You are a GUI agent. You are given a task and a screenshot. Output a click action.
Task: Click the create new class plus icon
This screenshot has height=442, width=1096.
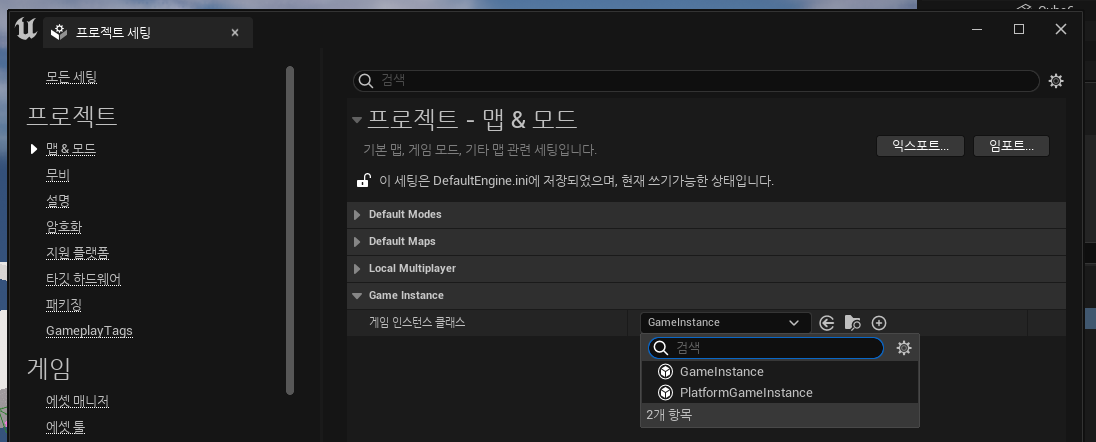click(x=879, y=322)
